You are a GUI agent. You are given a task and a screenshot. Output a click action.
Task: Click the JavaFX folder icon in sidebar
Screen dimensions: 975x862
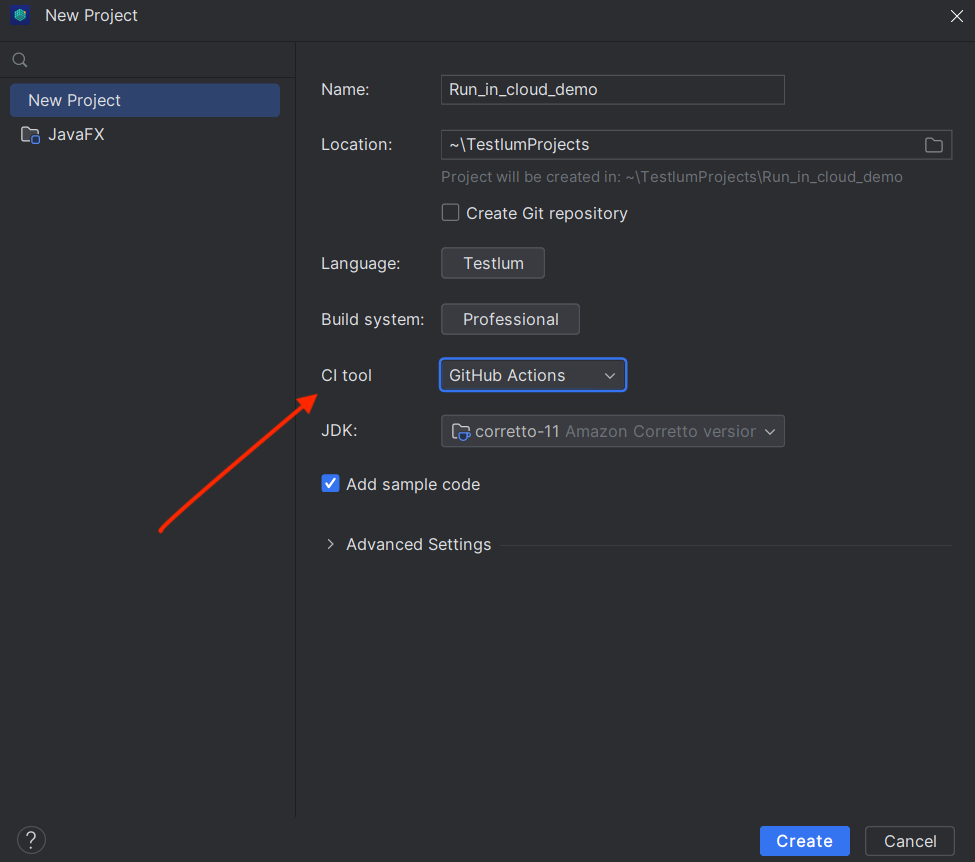click(x=30, y=134)
